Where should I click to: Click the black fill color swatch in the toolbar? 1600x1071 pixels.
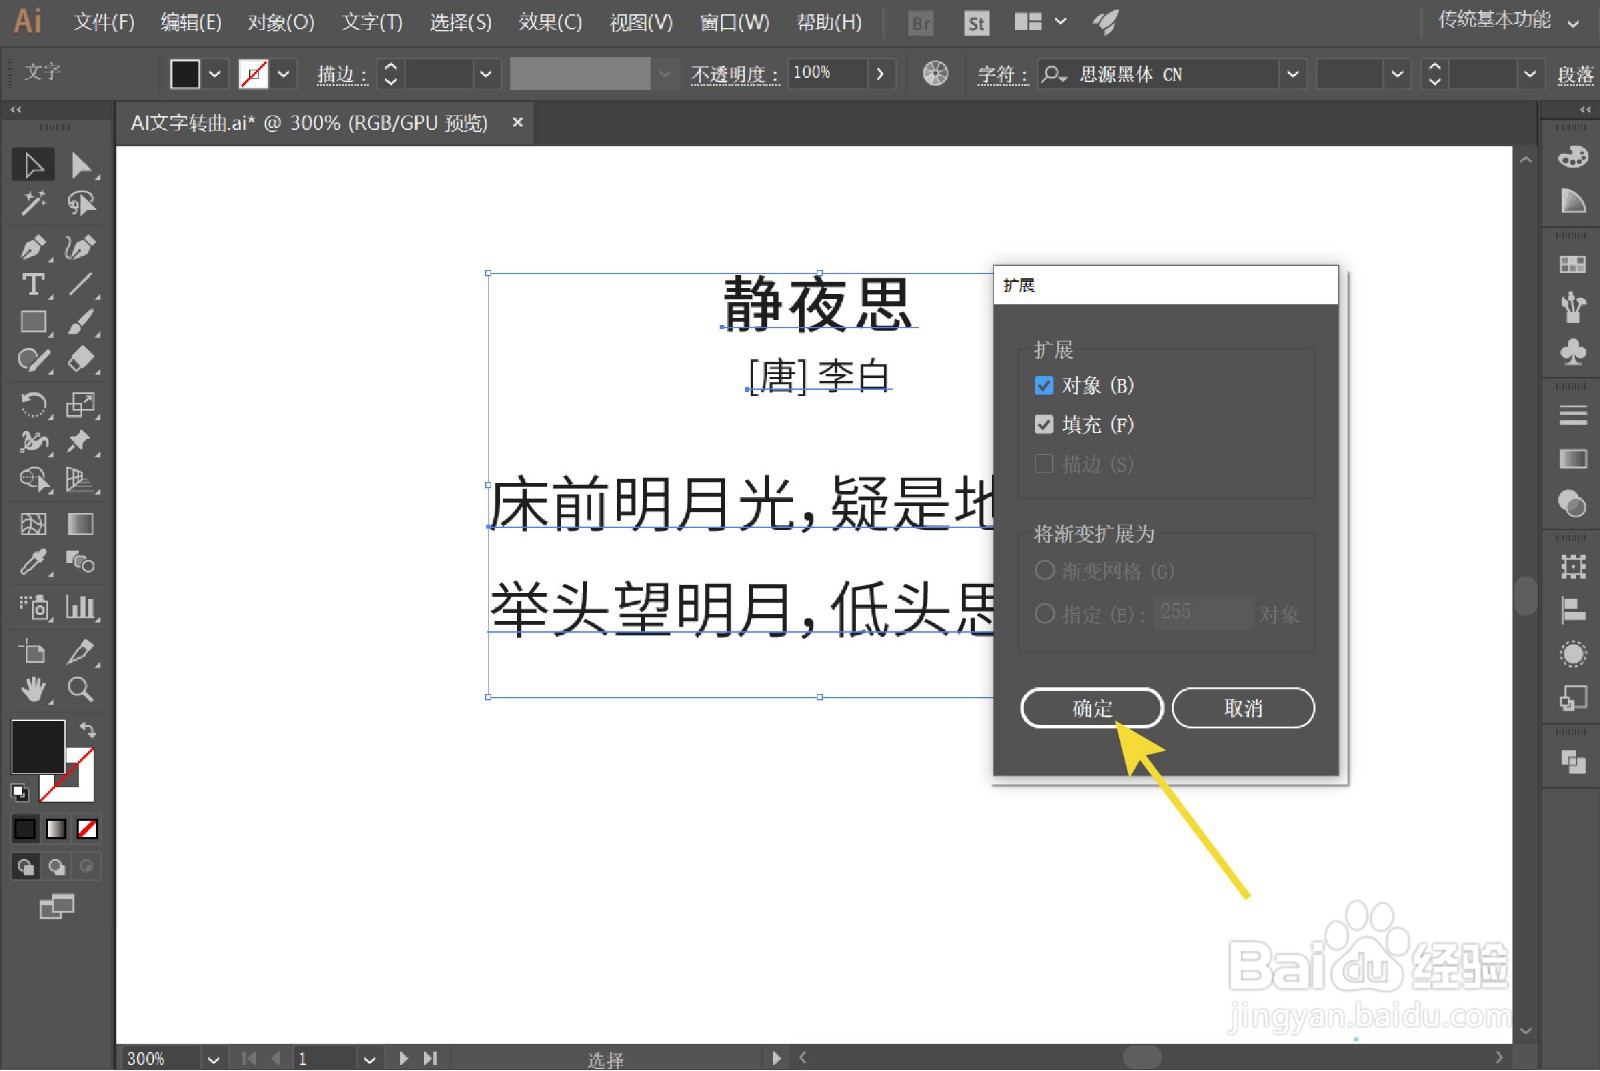pyautogui.click(x=37, y=745)
